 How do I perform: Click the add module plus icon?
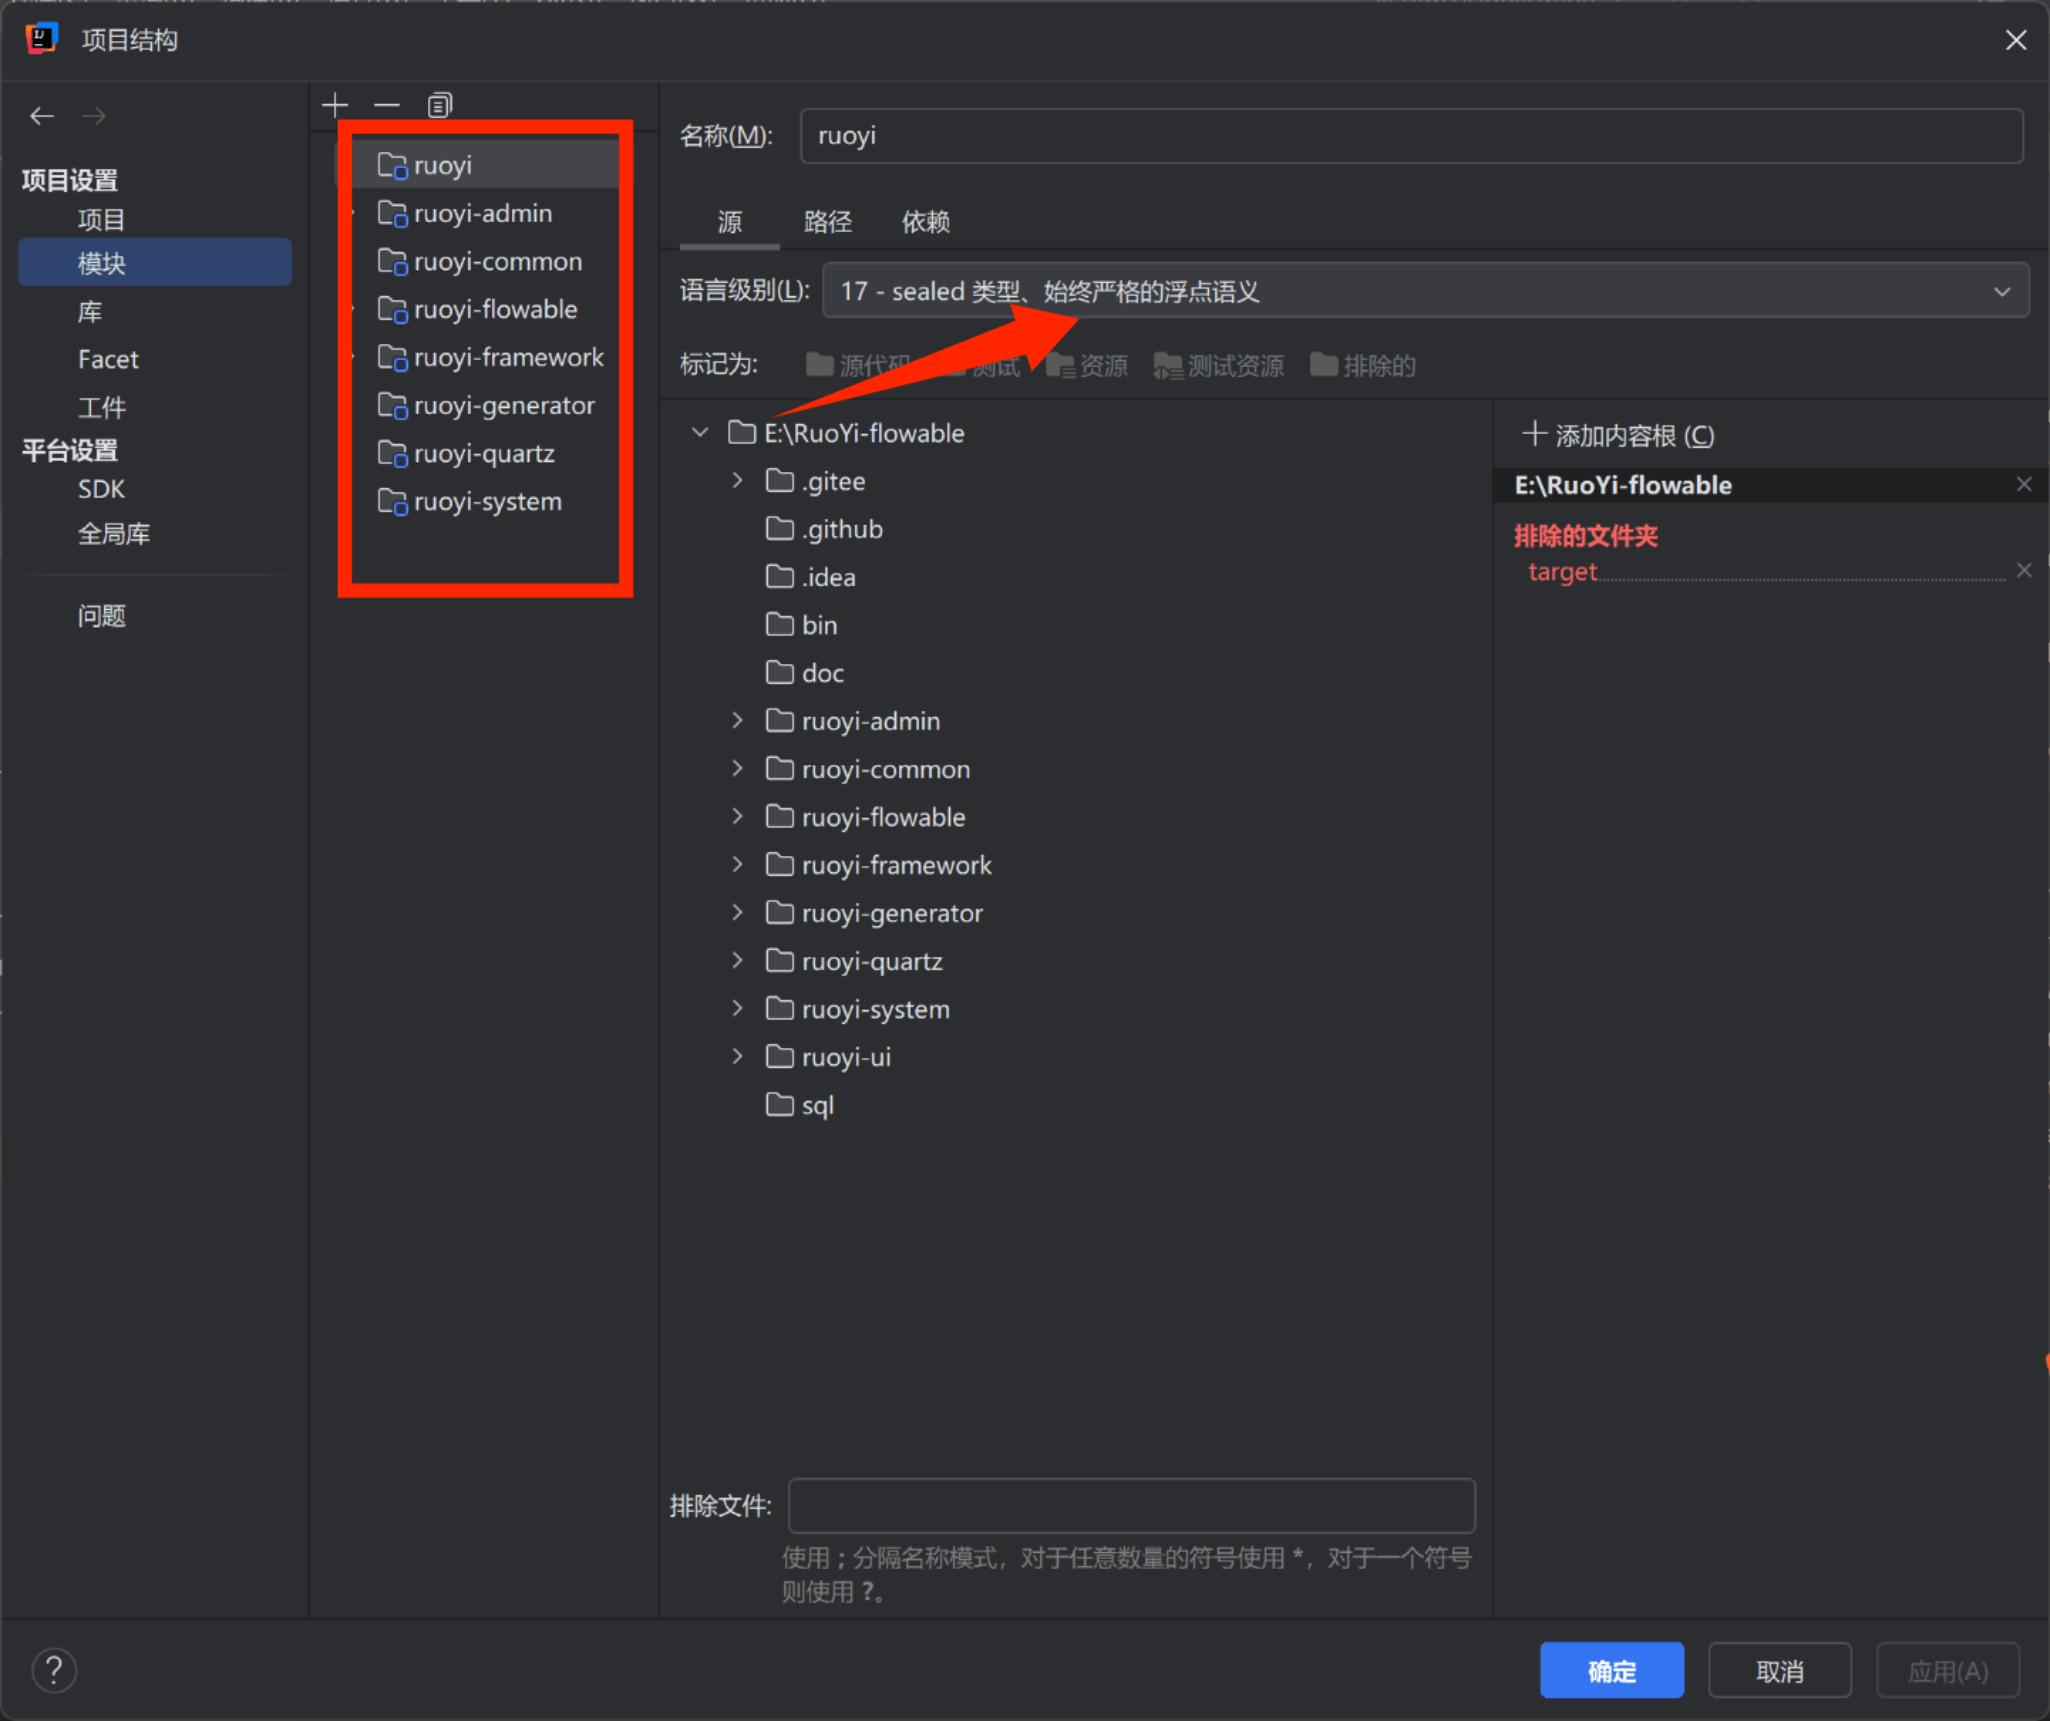335,104
